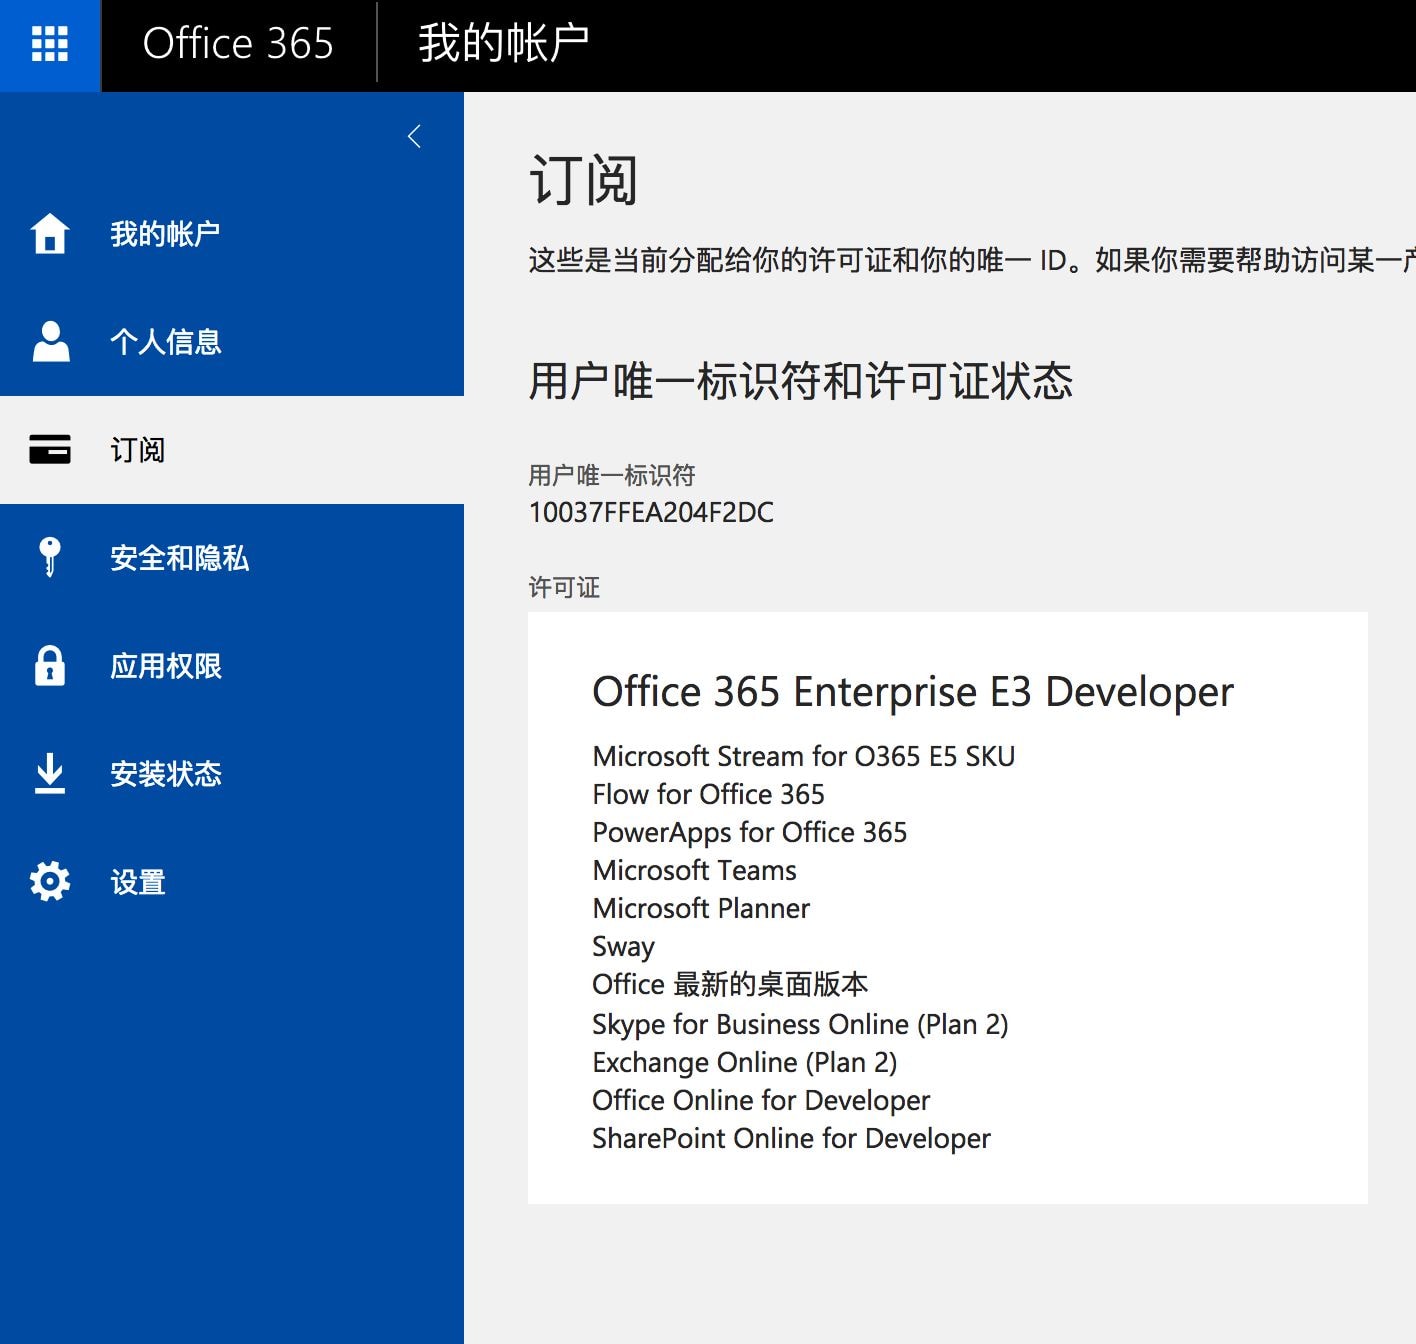Click Microsoft Stream for O365 E5 SKU

click(x=804, y=756)
